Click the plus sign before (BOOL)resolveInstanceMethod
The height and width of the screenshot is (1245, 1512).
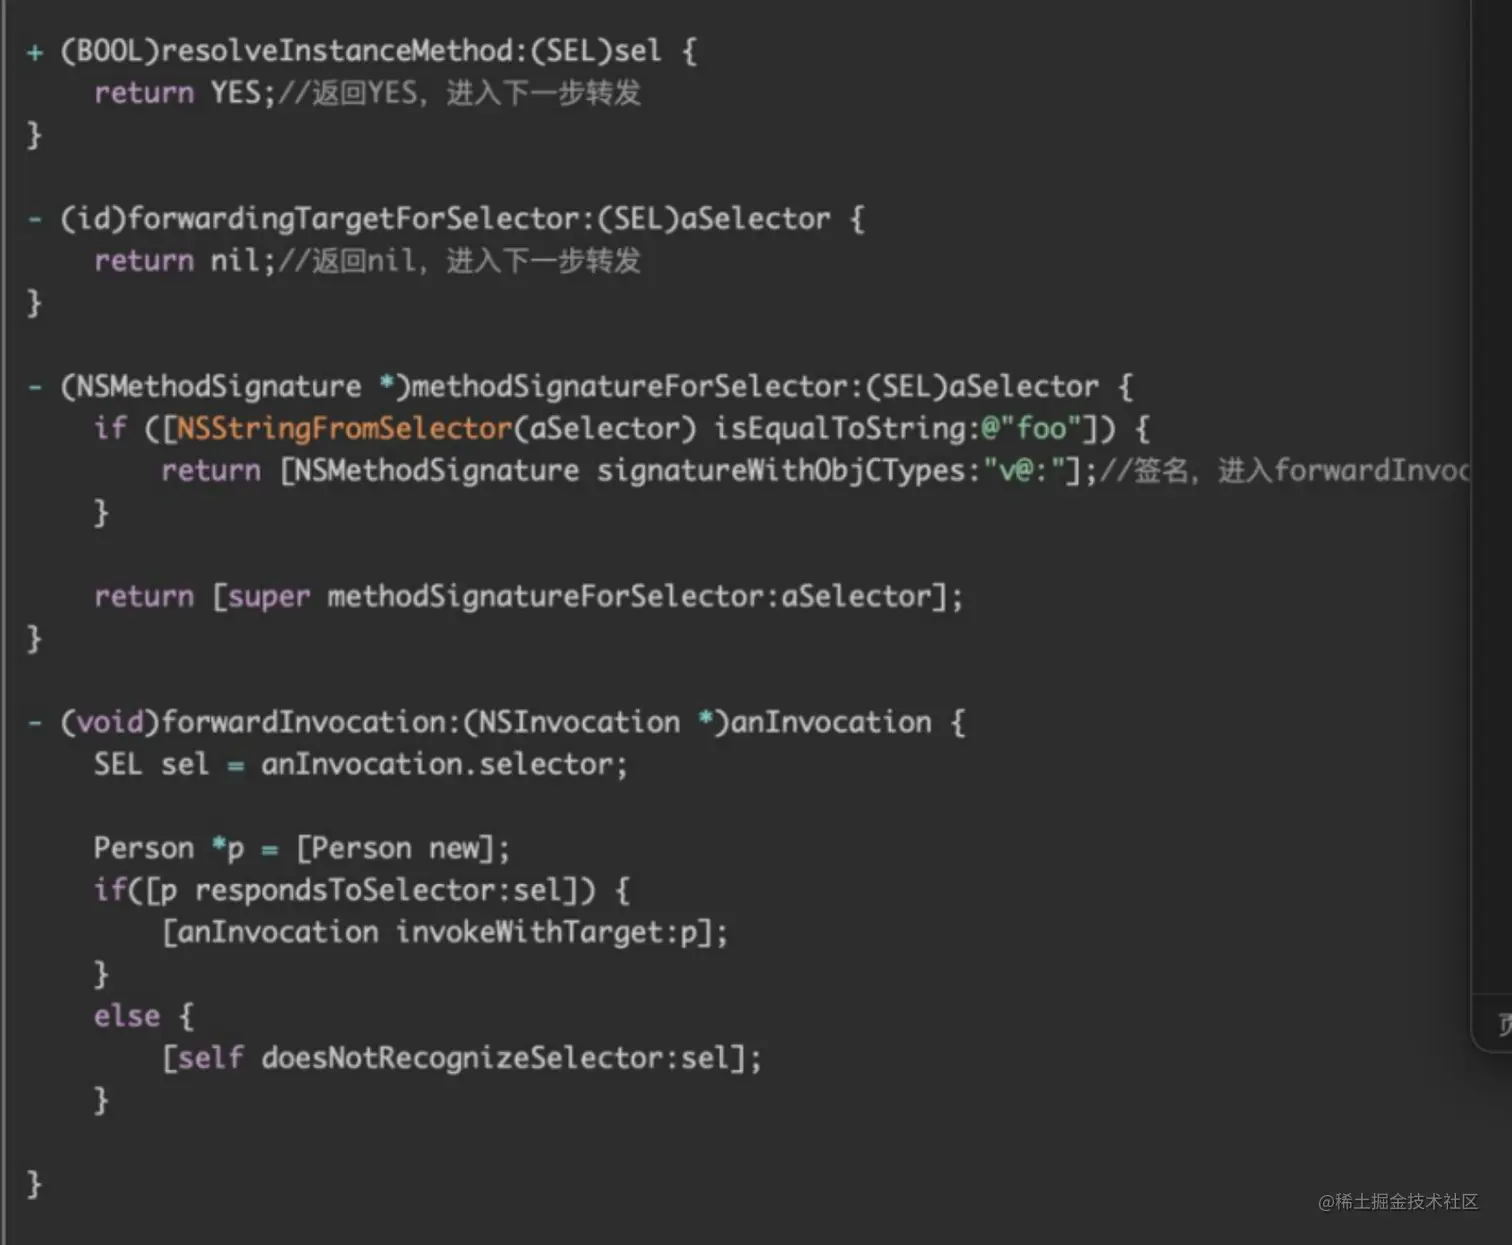click(x=35, y=51)
